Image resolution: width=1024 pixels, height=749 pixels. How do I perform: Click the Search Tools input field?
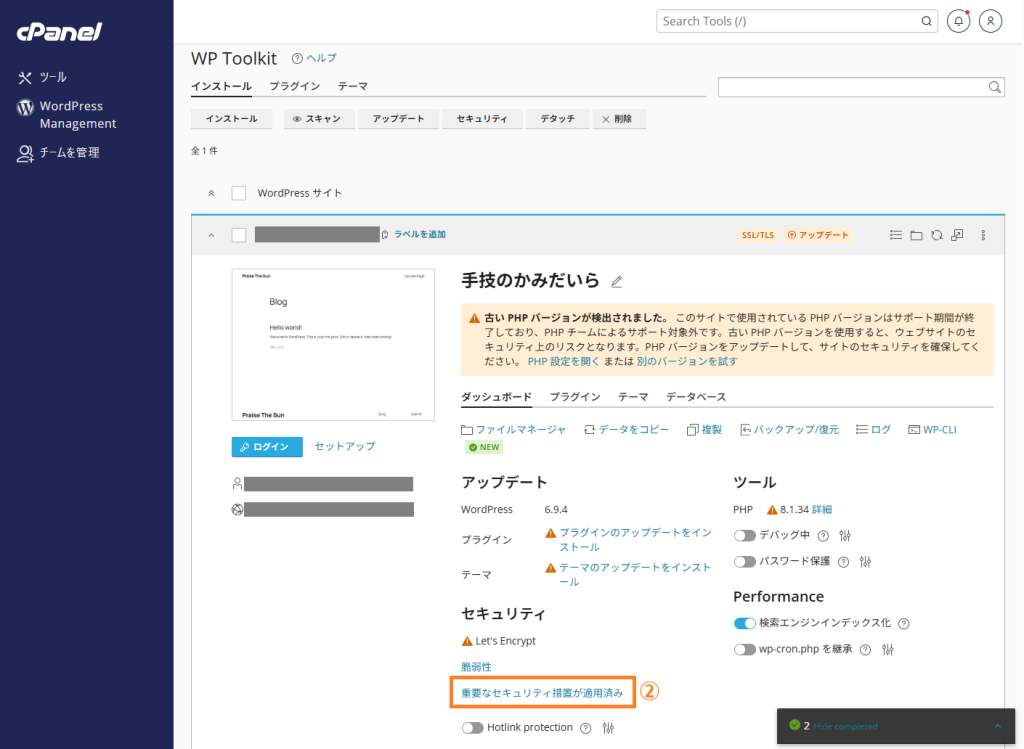coord(790,21)
